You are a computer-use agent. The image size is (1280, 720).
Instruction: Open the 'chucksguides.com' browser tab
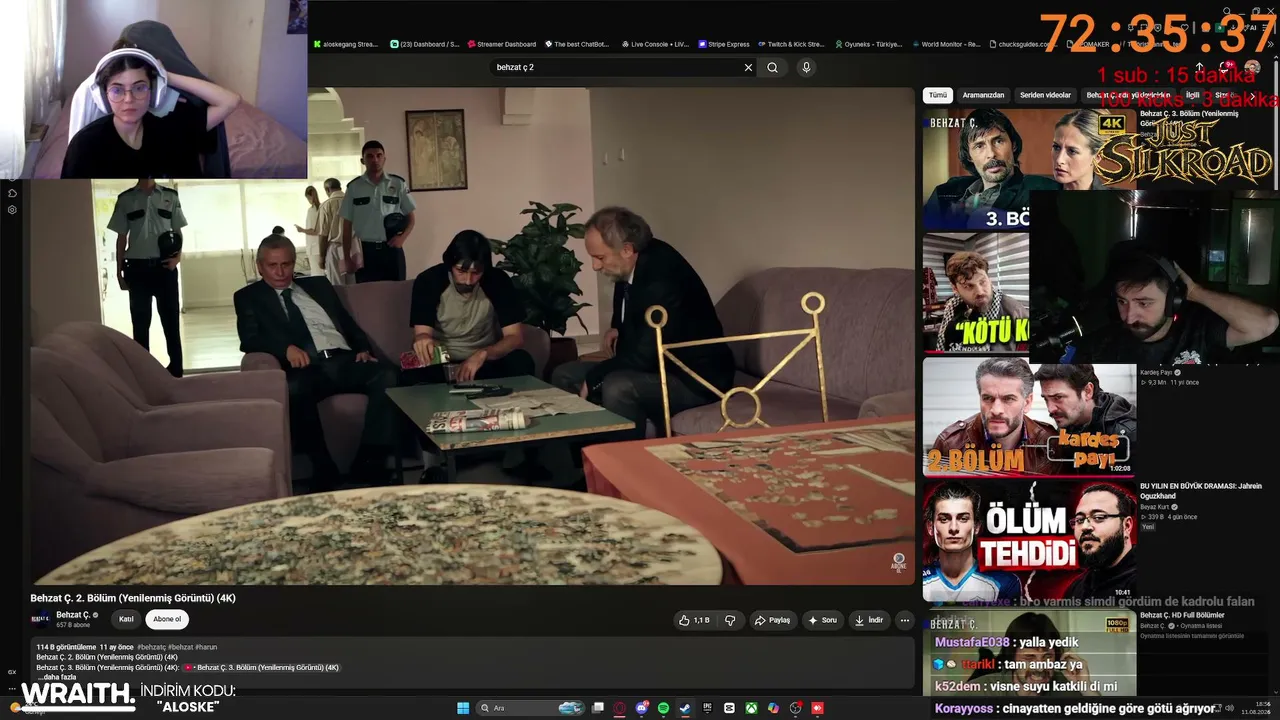[1022, 44]
